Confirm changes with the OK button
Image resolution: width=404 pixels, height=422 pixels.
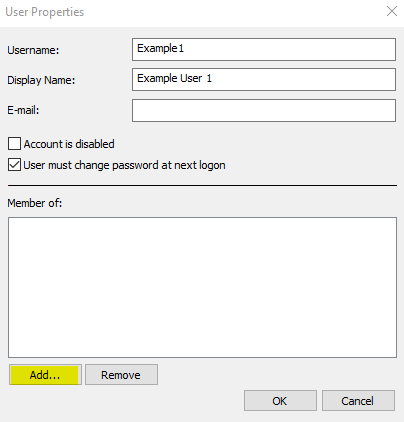click(x=280, y=401)
